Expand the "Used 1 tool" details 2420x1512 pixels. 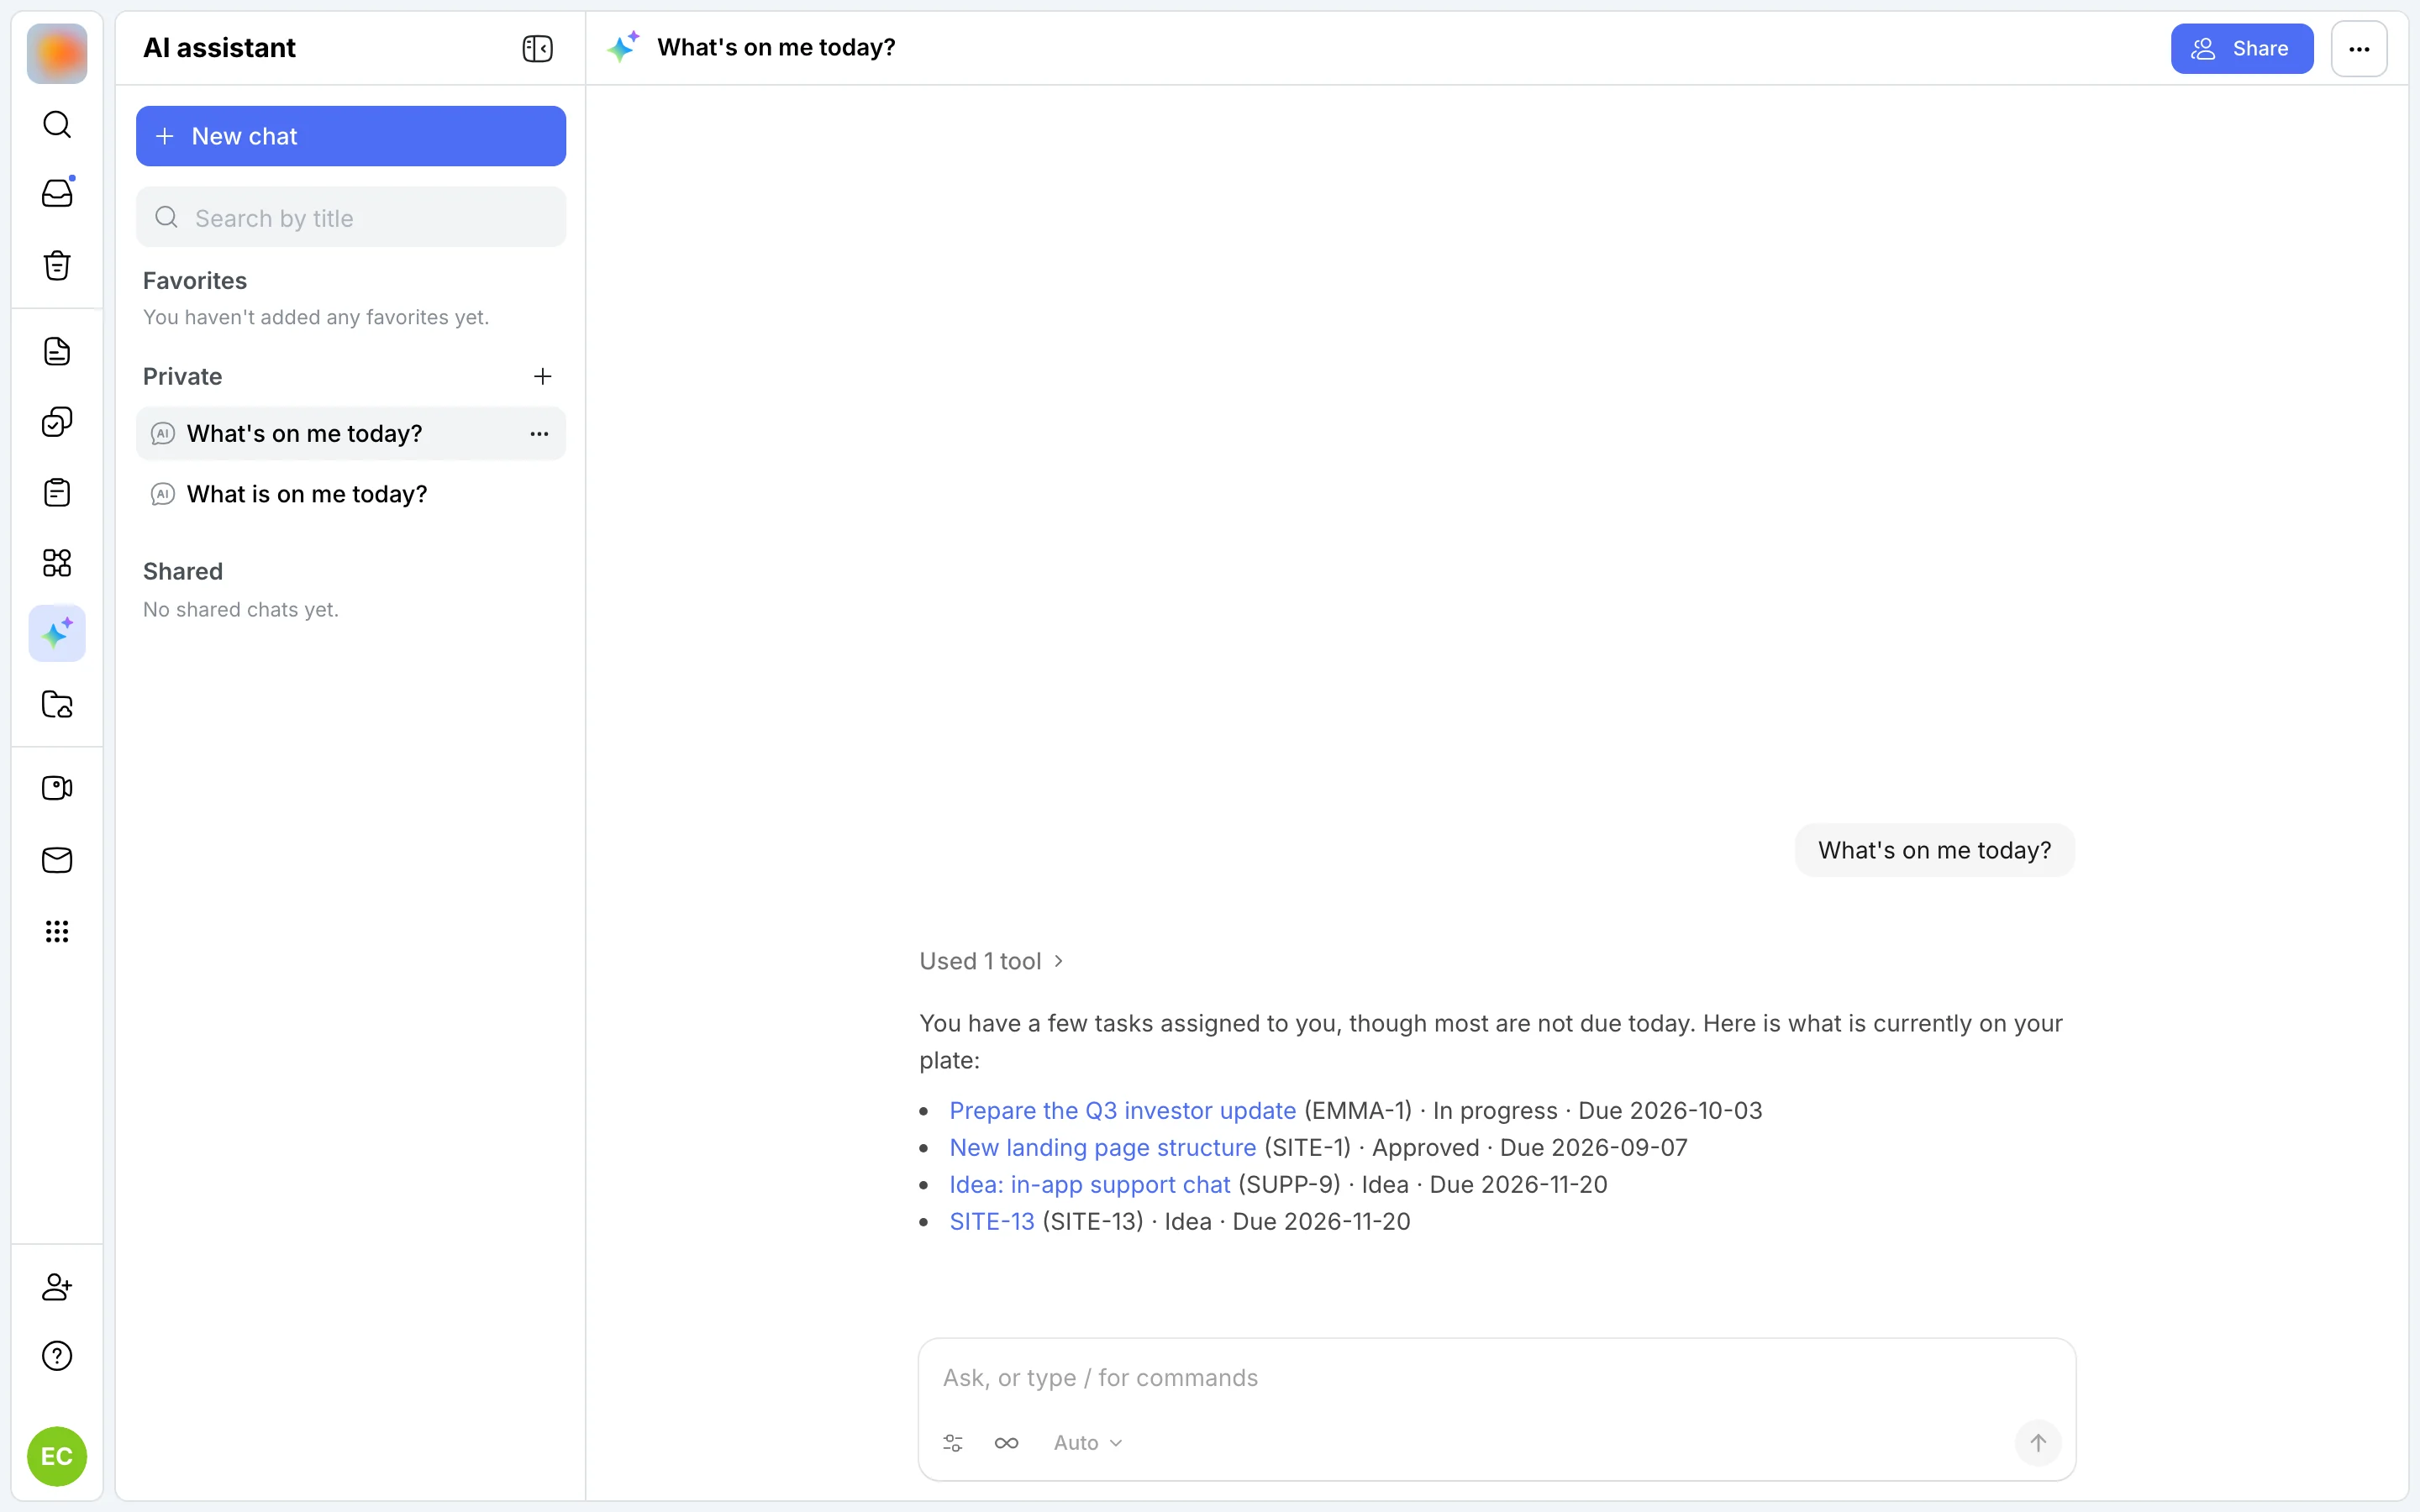(x=991, y=961)
